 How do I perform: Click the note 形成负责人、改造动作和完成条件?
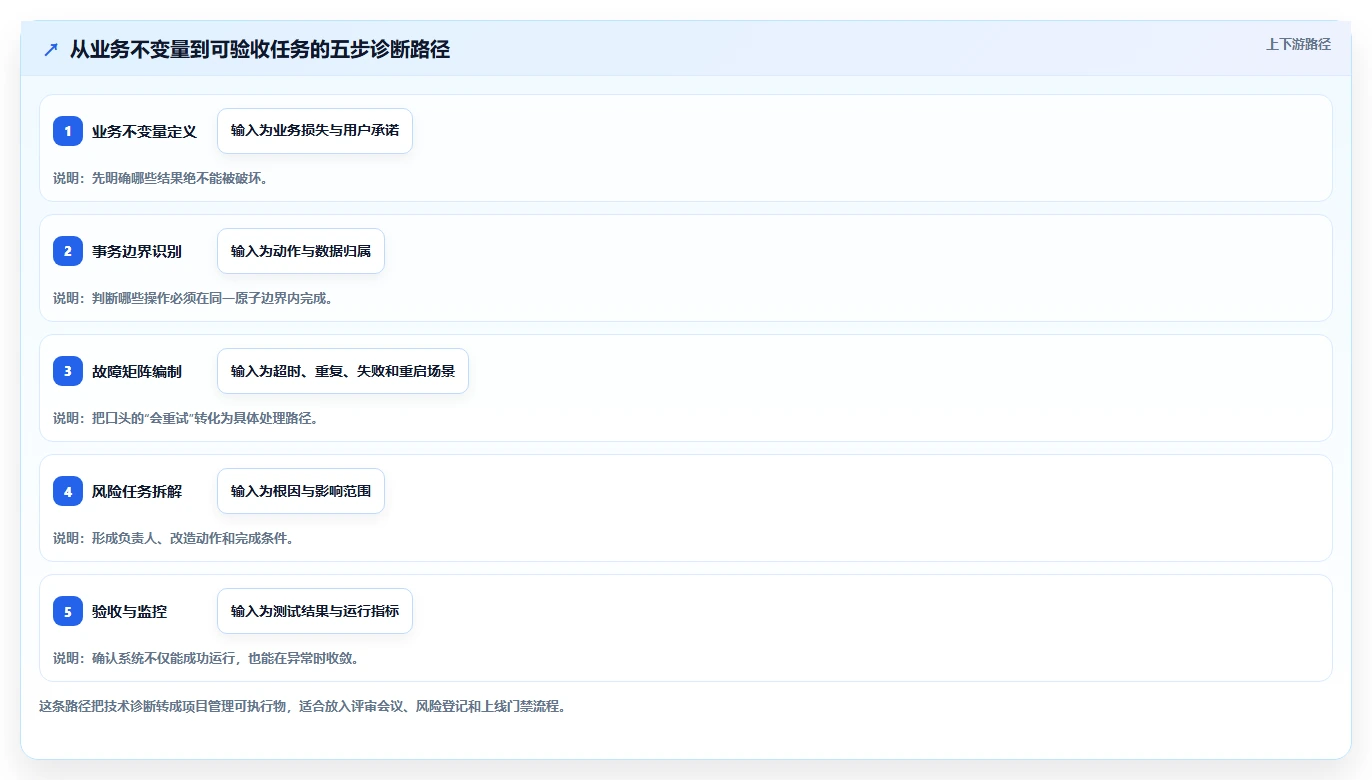click(174, 538)
